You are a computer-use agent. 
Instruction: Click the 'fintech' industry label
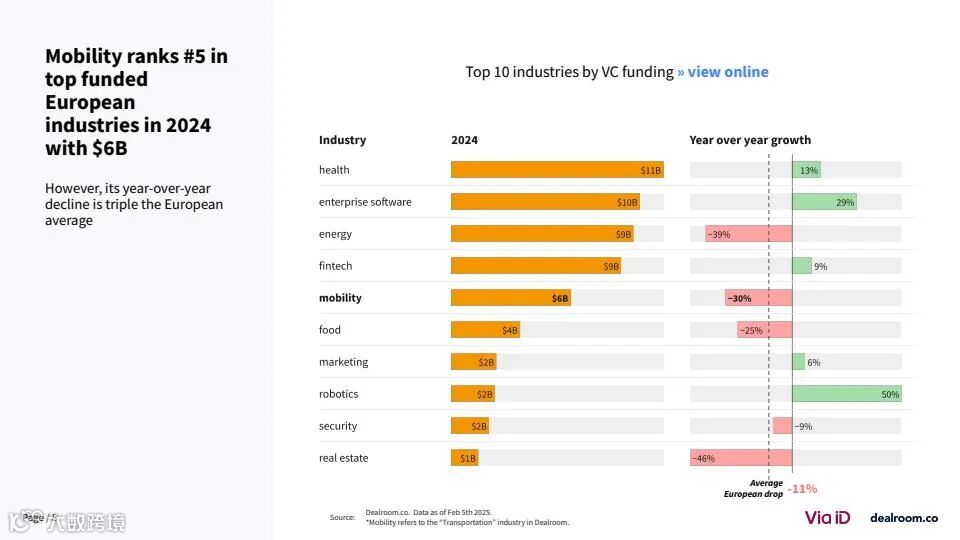pos(335,266)
